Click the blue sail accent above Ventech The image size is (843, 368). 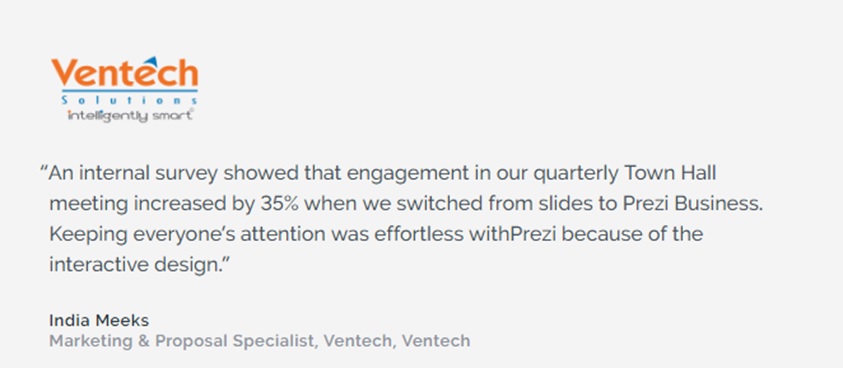(149, 61)
